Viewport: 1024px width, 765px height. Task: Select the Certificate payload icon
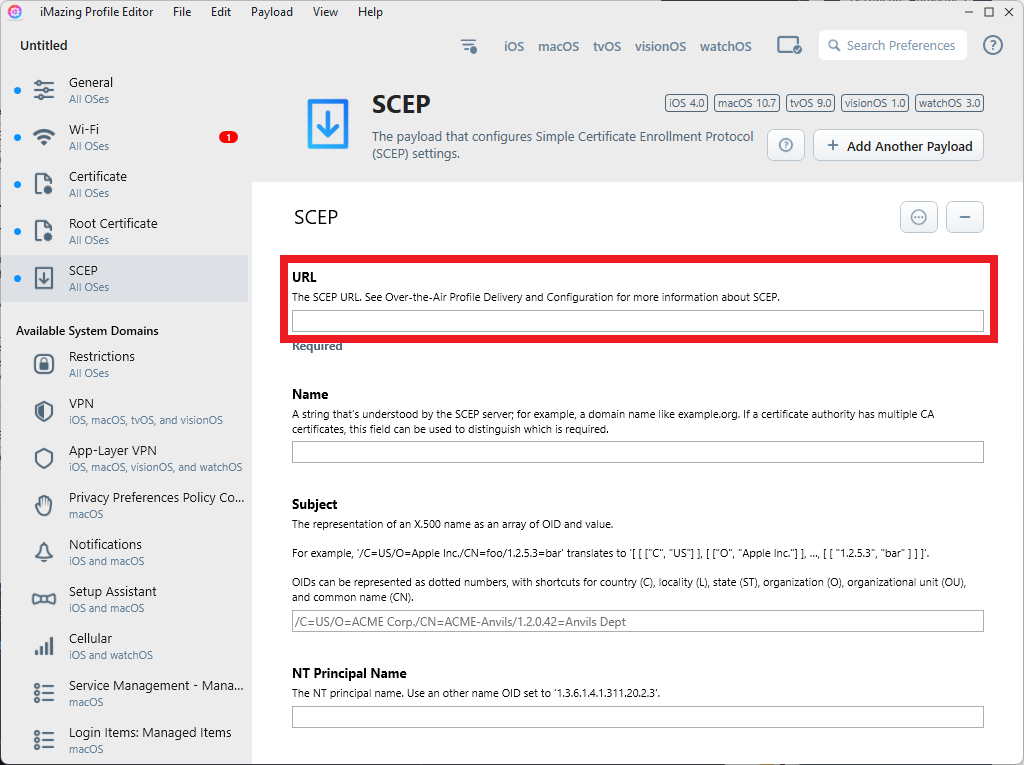(x=44, y=184)
